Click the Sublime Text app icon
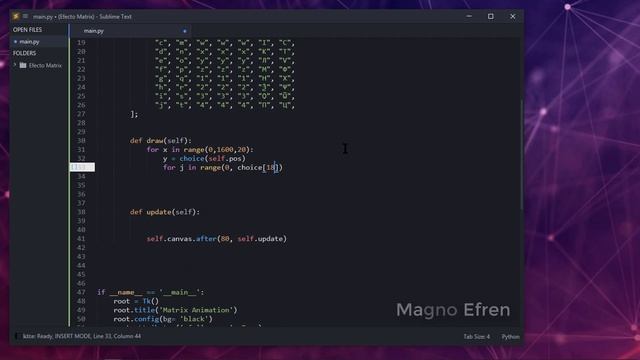 click(x=16, y=16)
